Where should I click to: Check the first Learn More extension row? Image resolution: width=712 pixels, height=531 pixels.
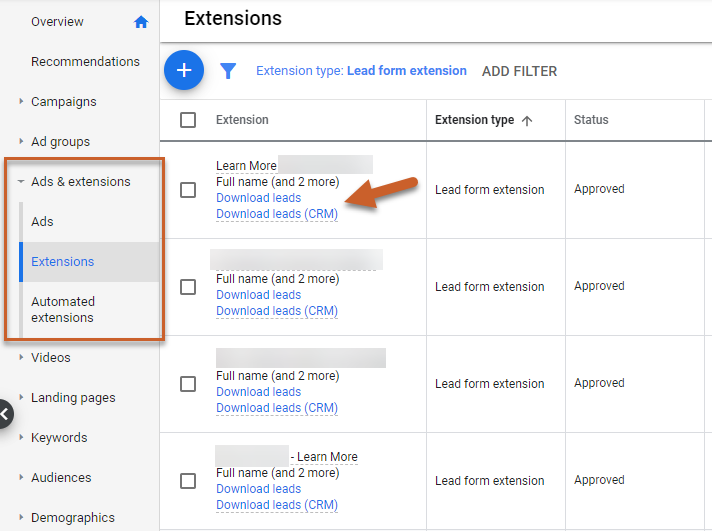(x=188, y=190)
